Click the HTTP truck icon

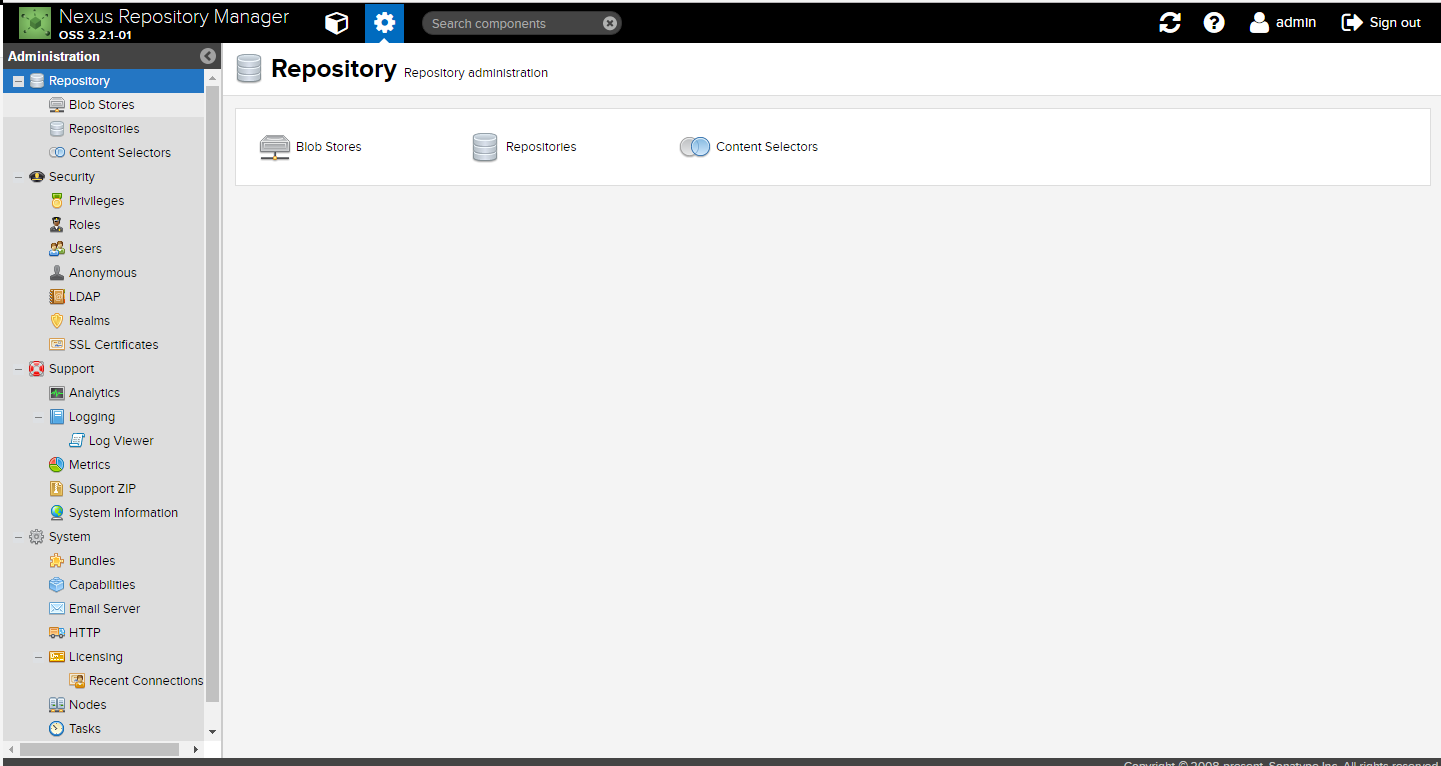pos(57,632)
